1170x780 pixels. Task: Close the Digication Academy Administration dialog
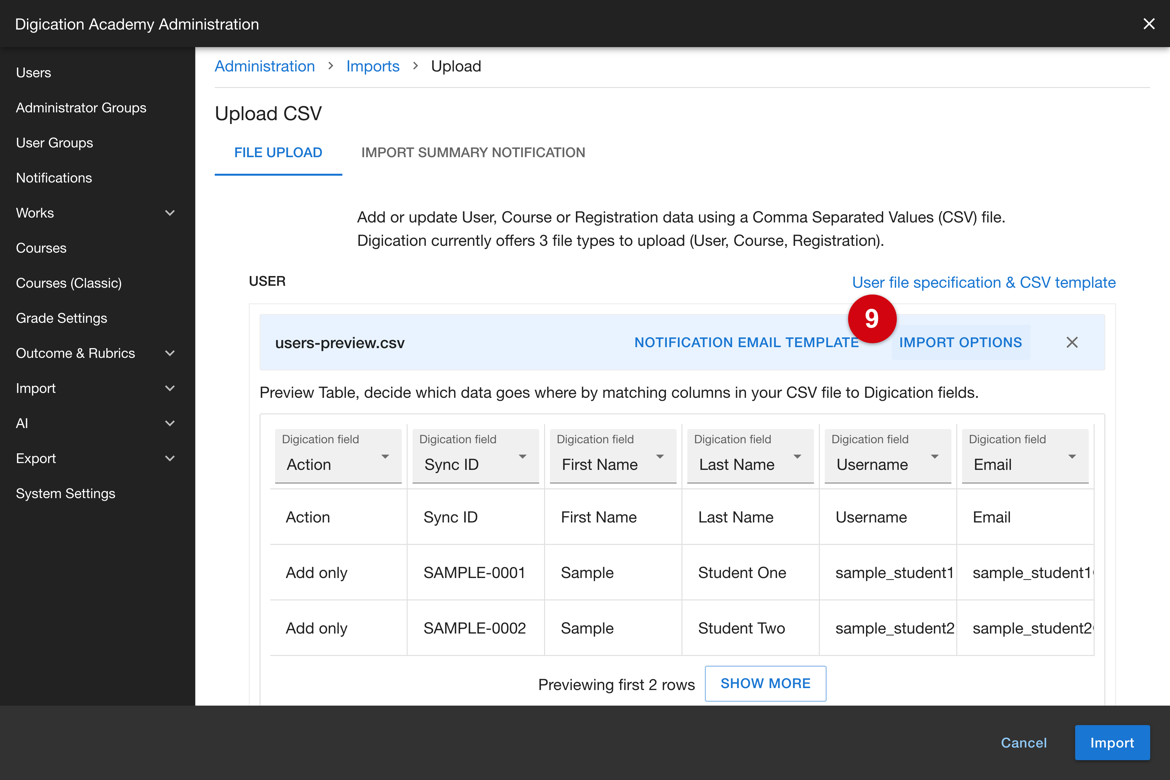[x=1148, y=24]
